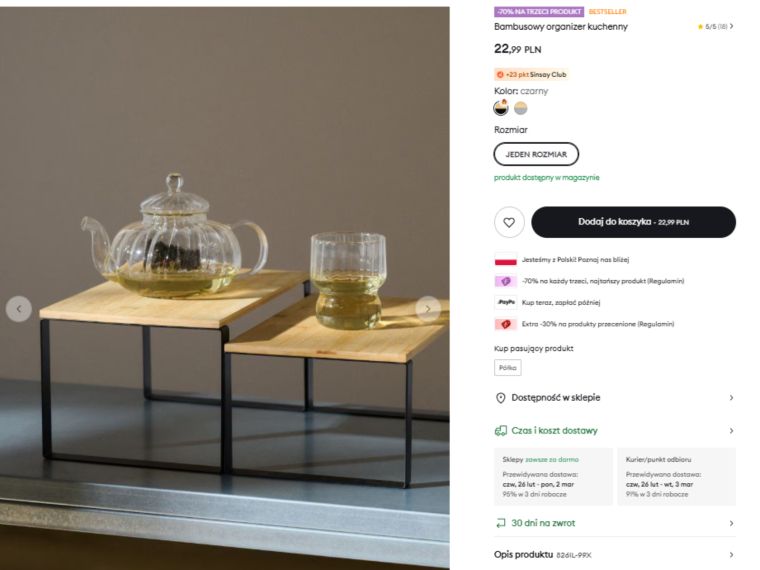The width and height of the screenshot is (760, 570).
Task: Click the Sinsay Club points badge
Action: 531,75
